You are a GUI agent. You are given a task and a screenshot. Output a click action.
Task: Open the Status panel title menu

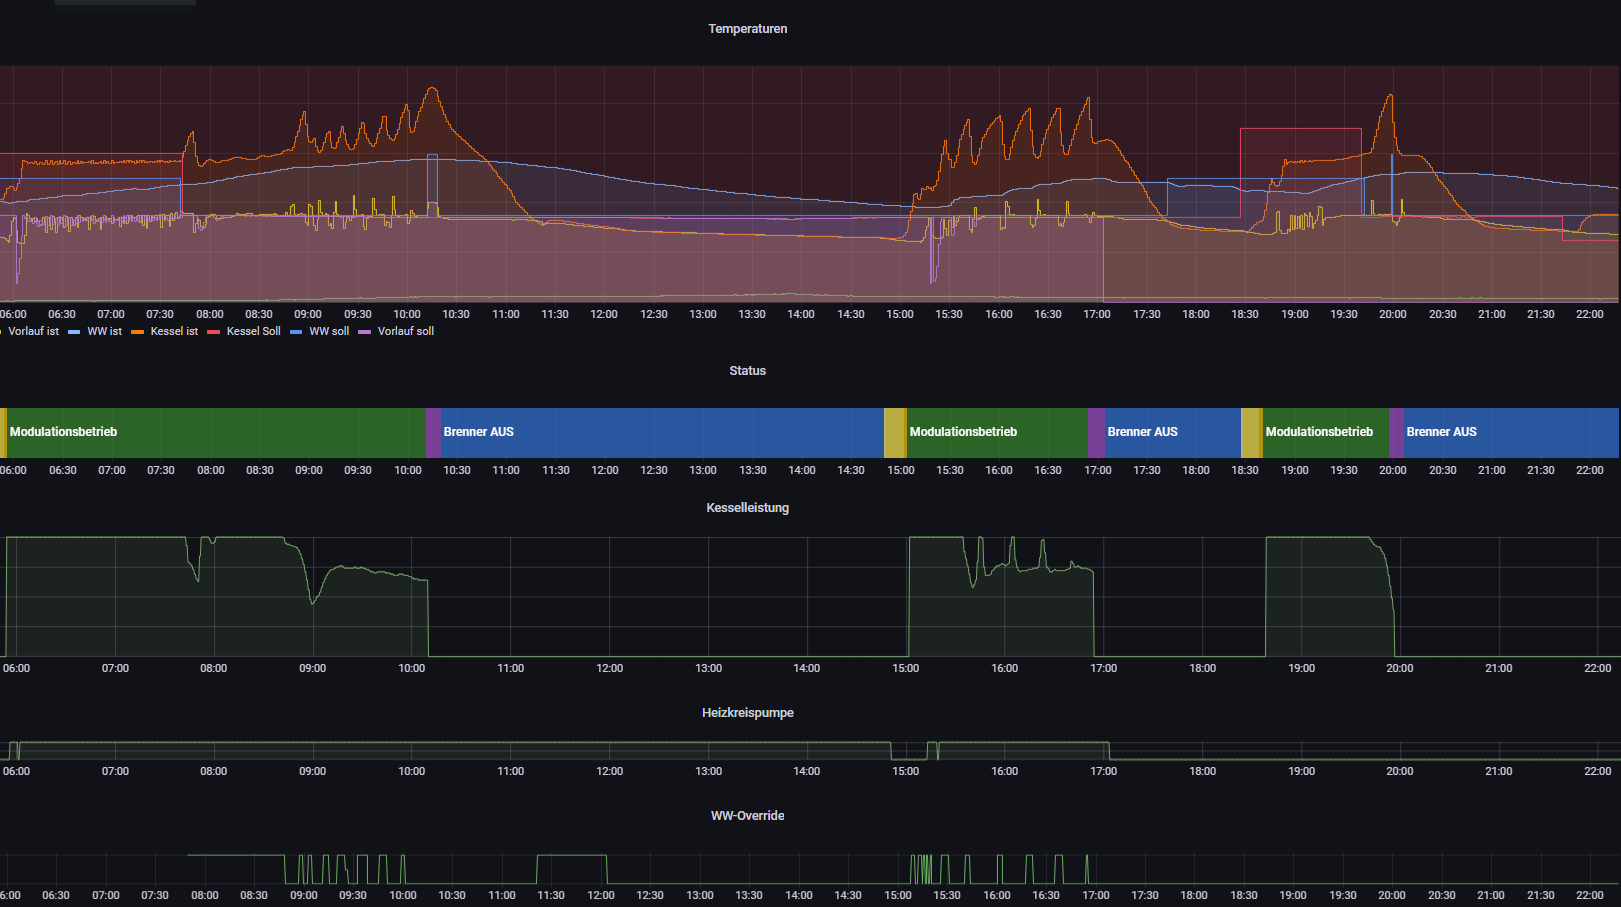(747, 371)
